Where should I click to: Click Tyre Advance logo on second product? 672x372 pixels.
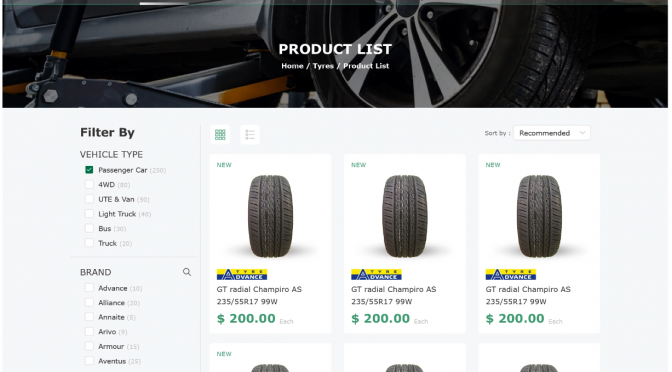click(x=376, y=274)
